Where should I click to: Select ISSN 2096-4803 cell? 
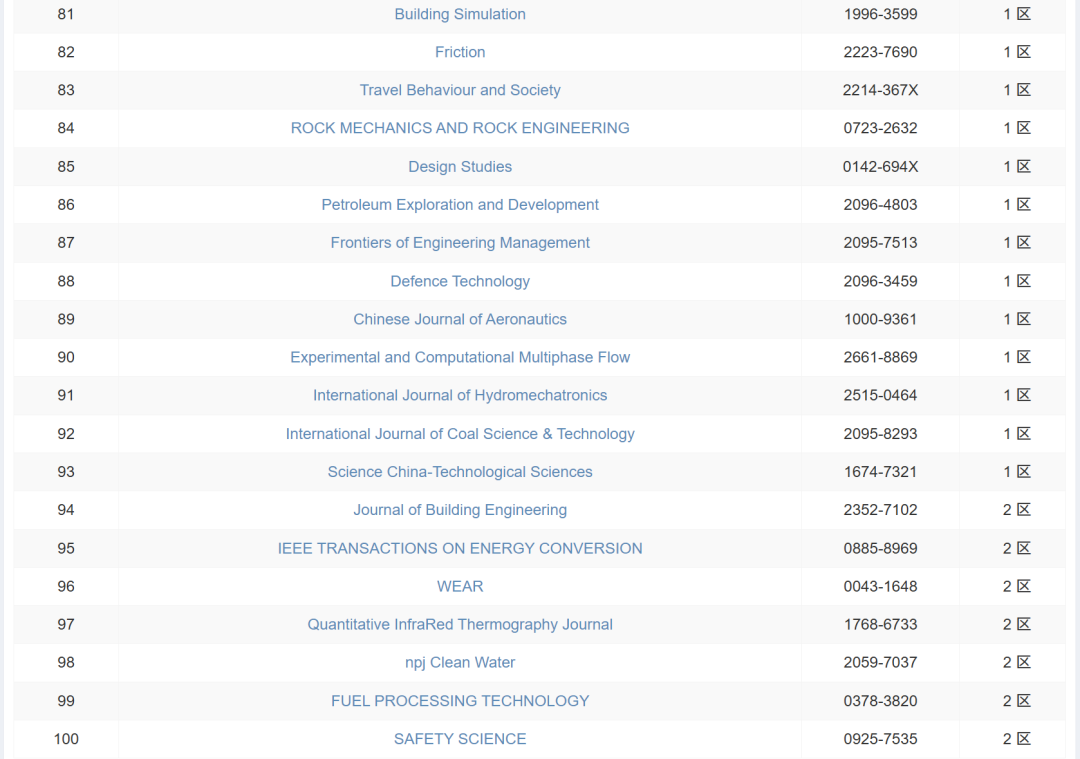coord(880,205)
